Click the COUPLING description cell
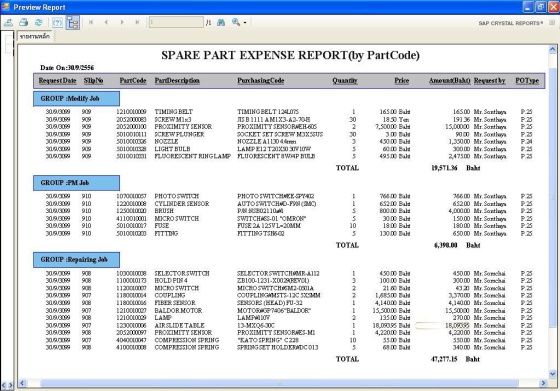Image resolution: width=560 pixels, height=391 pixels. tap(170, 295)
